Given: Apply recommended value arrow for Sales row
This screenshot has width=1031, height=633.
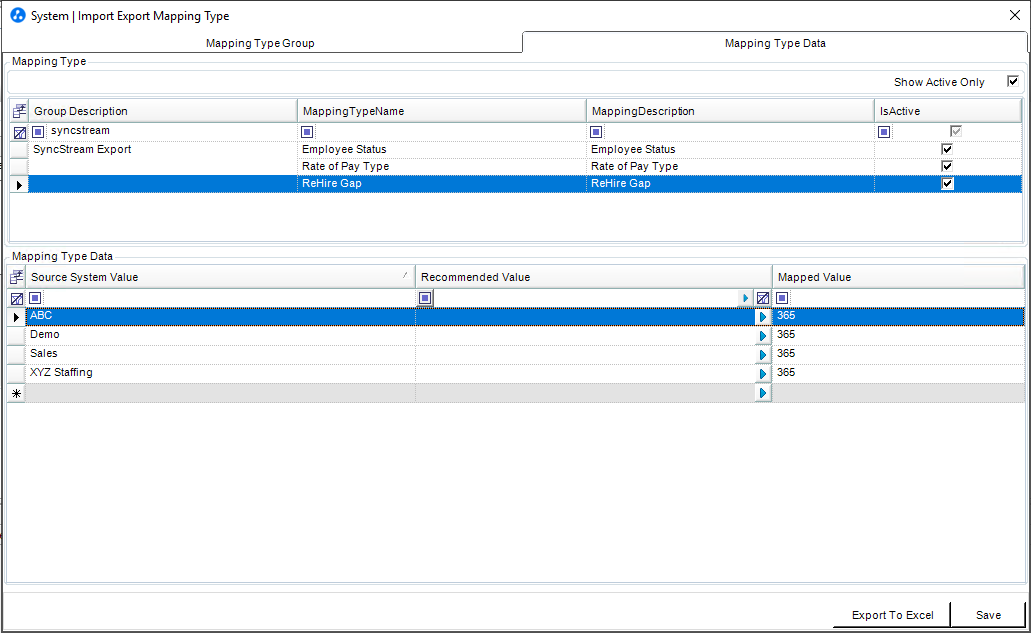Looking at the screenshot, I should (763, 355).
